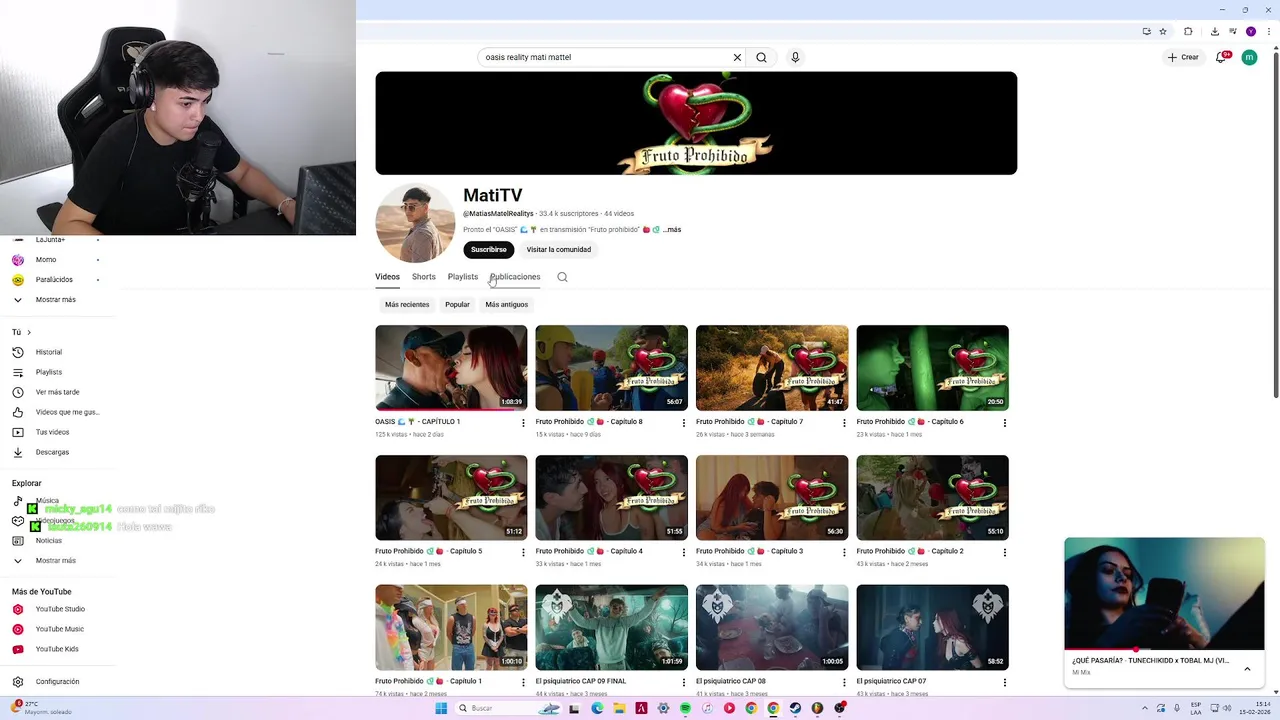Screen dimensions: 1280x720
Task: Clear the YouTube search box with X
Action: click(x=737, y=57)
